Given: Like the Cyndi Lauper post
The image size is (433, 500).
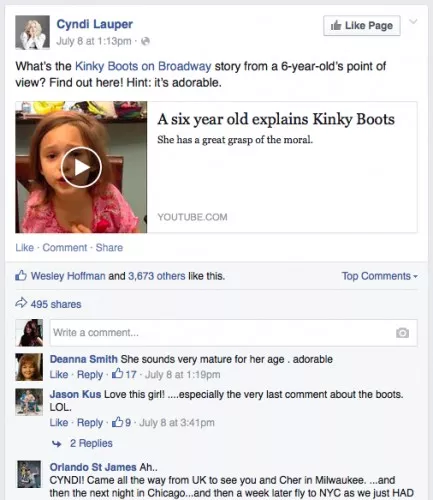Looking at the screenshot, I should click(25, 248).
